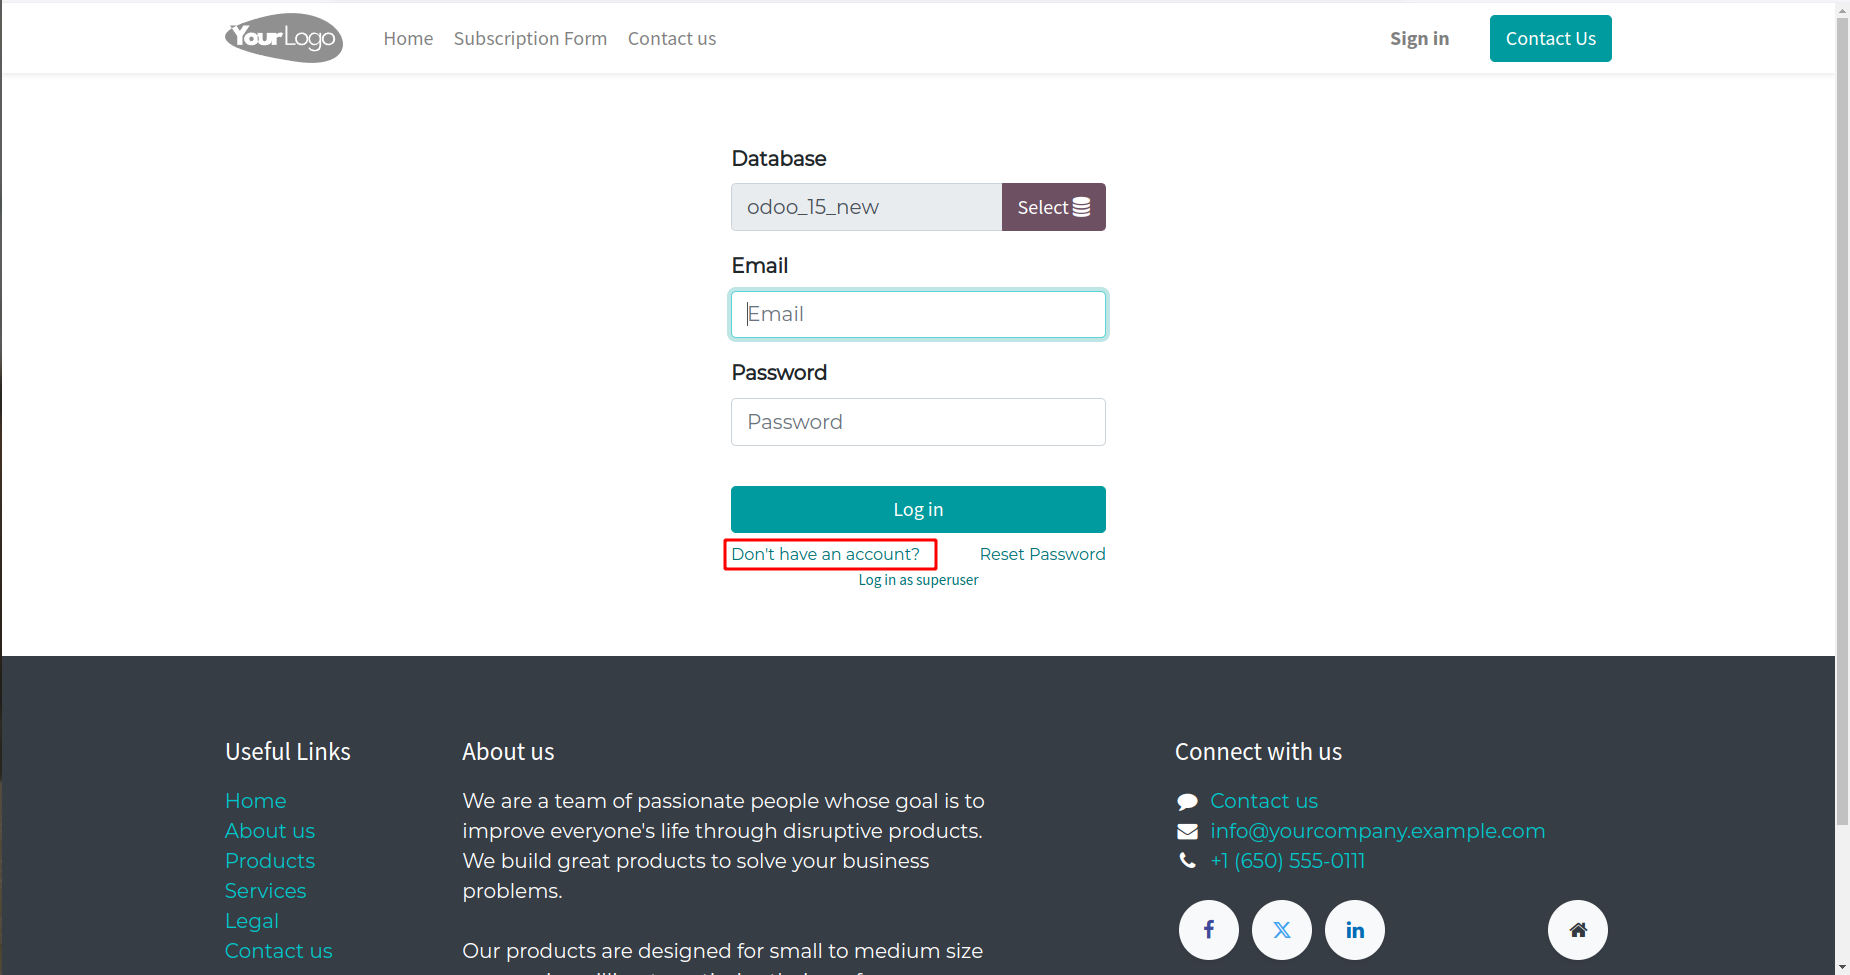1850x975 pixels.
Task: Click the page vertical scrollbar
Action: pos(1842,420)
